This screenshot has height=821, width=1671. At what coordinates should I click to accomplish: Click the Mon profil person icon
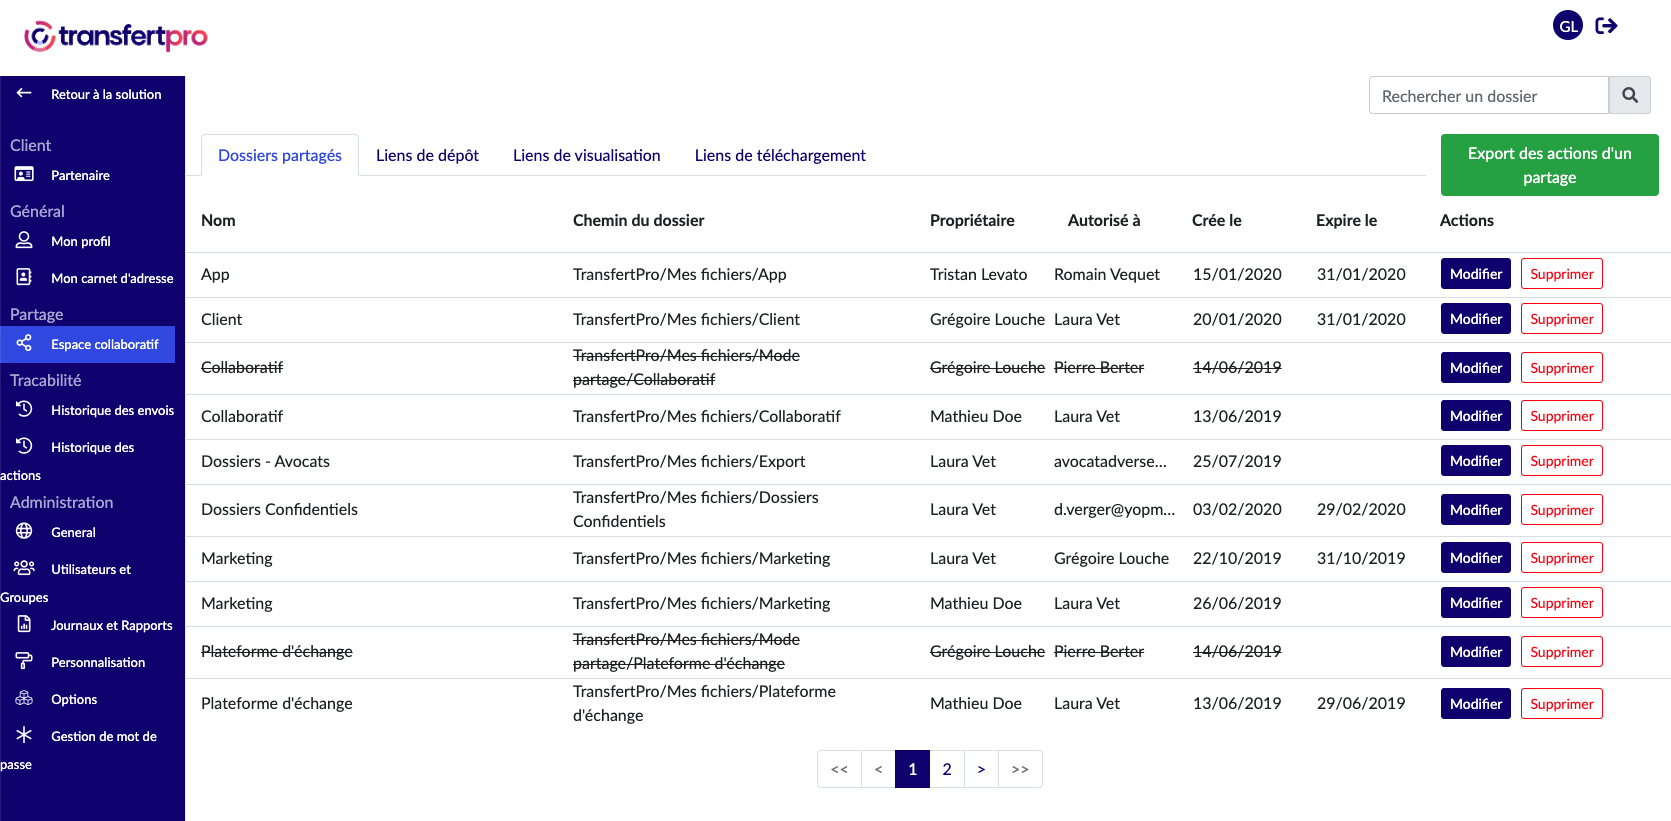(x=24, y=240)
